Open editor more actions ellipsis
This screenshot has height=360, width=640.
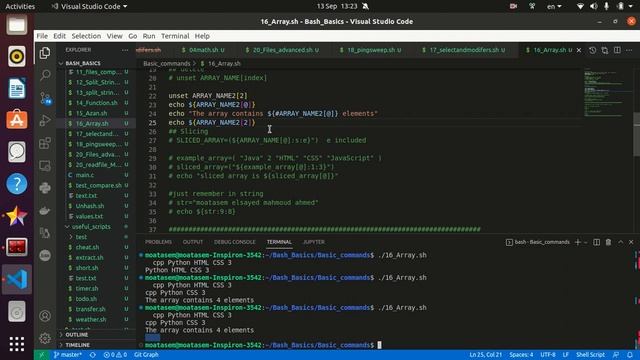629,50
